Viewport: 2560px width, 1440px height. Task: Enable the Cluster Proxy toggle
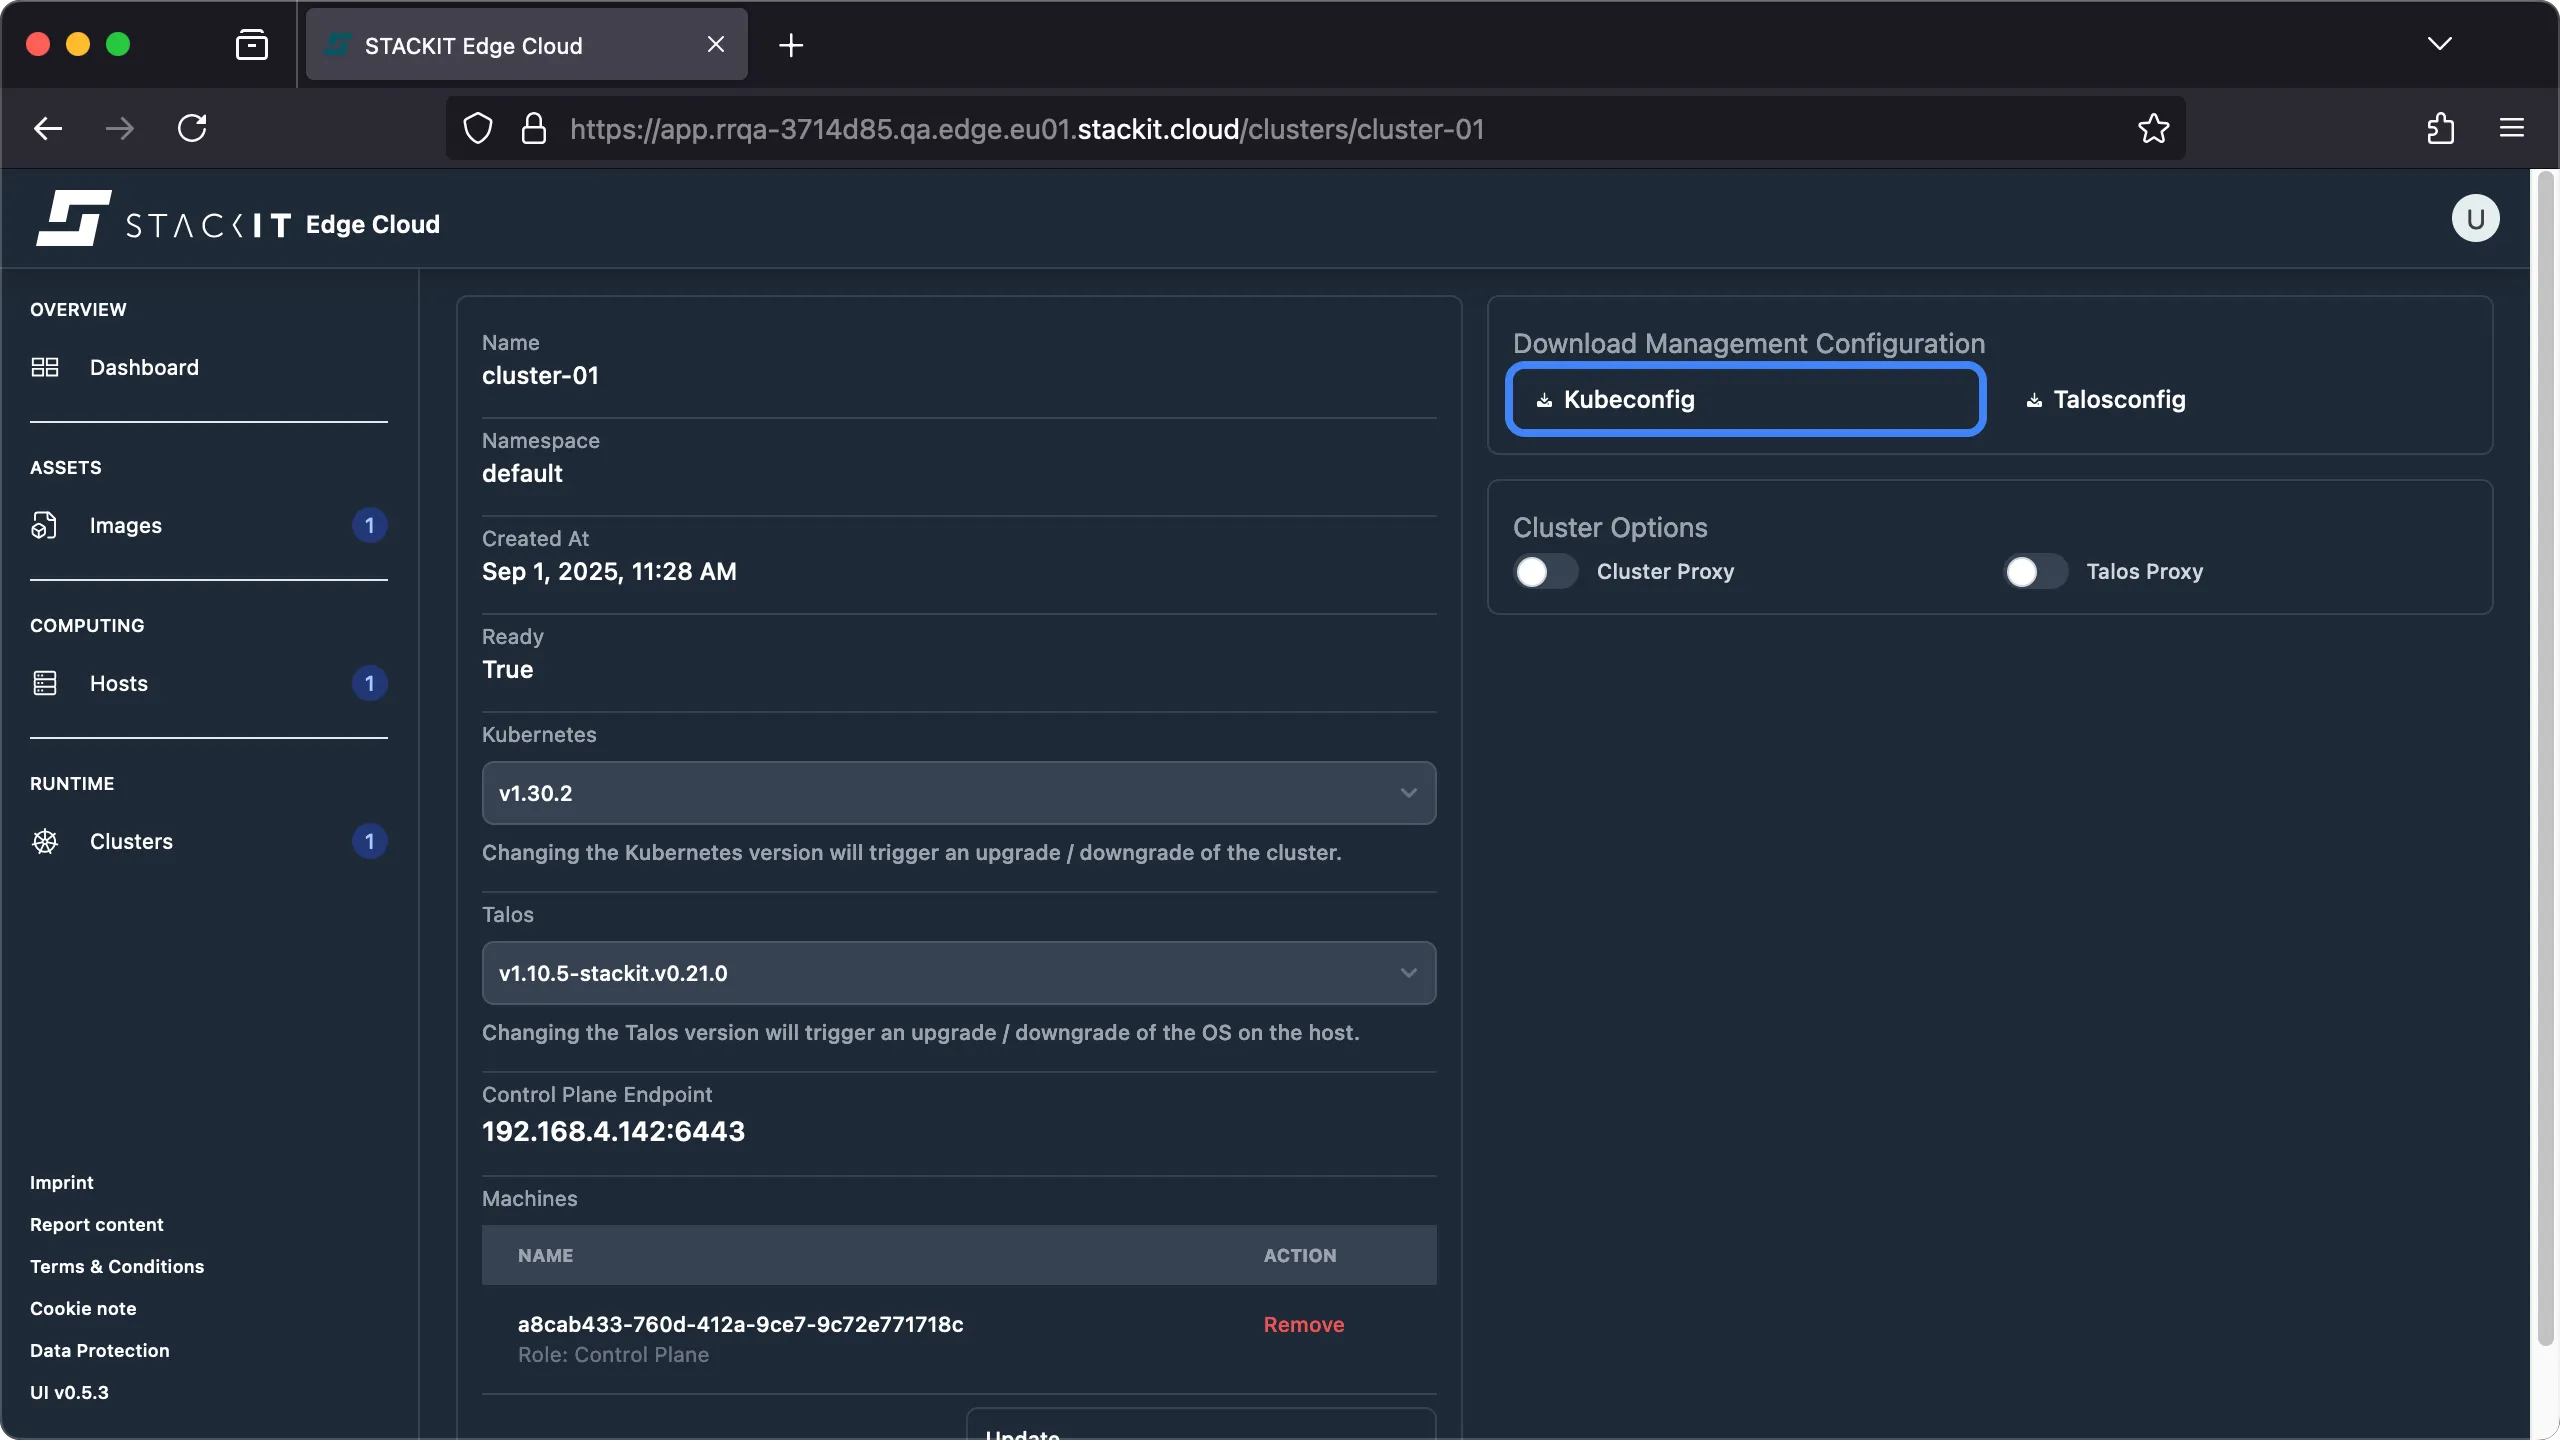[x=1542, y=571]
